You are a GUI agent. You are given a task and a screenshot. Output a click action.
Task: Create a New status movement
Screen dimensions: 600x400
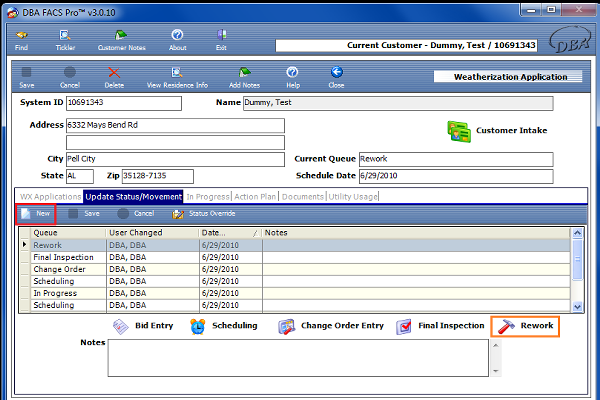click(x=36, y=214)
